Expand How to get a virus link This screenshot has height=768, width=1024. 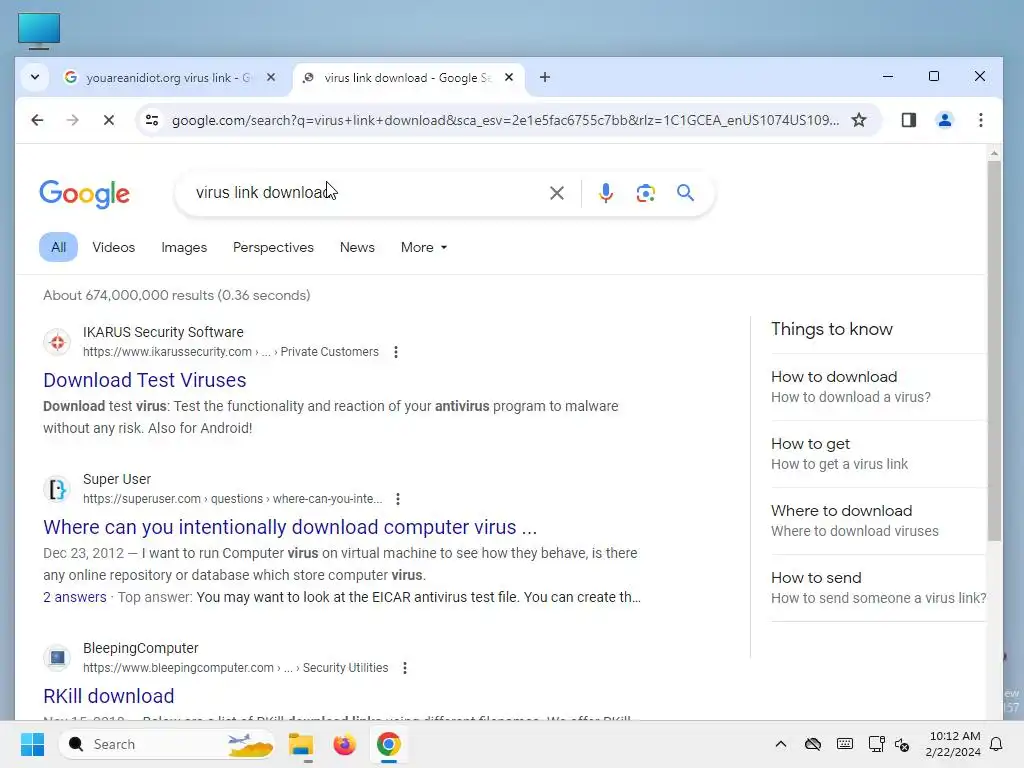pos(878,454)
